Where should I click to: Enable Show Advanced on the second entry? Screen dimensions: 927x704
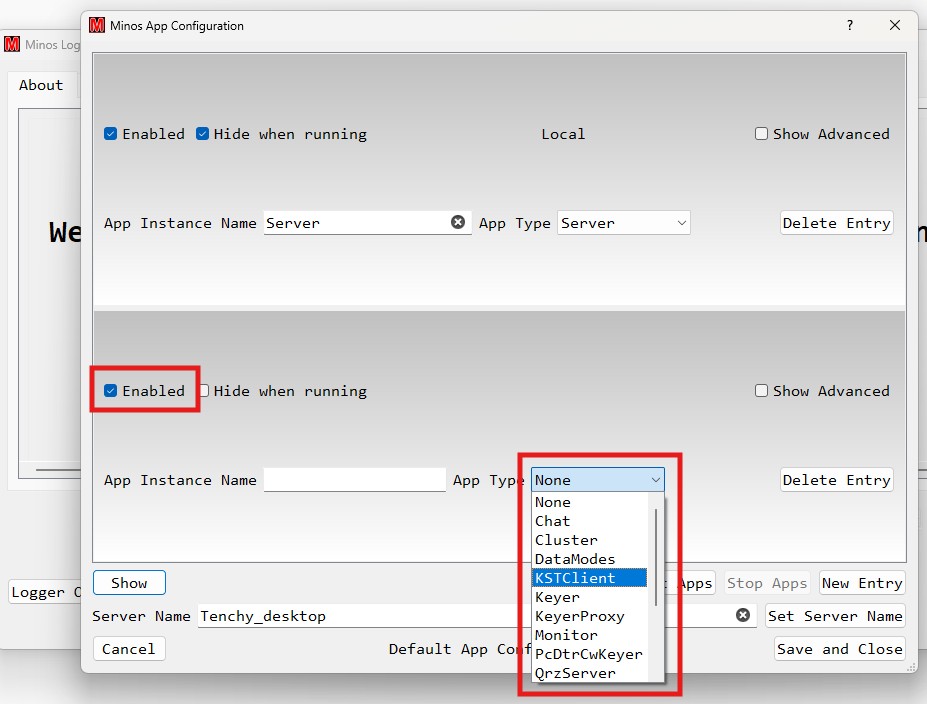[x=761, y=390]
